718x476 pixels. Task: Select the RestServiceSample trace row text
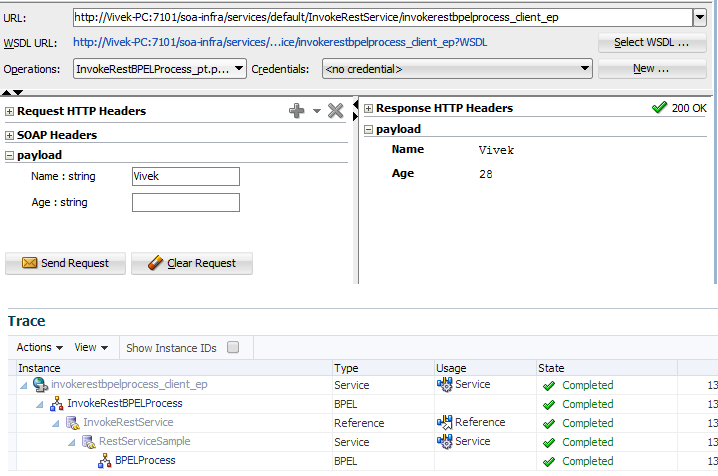pyautogui.click(x=145, y=441)
